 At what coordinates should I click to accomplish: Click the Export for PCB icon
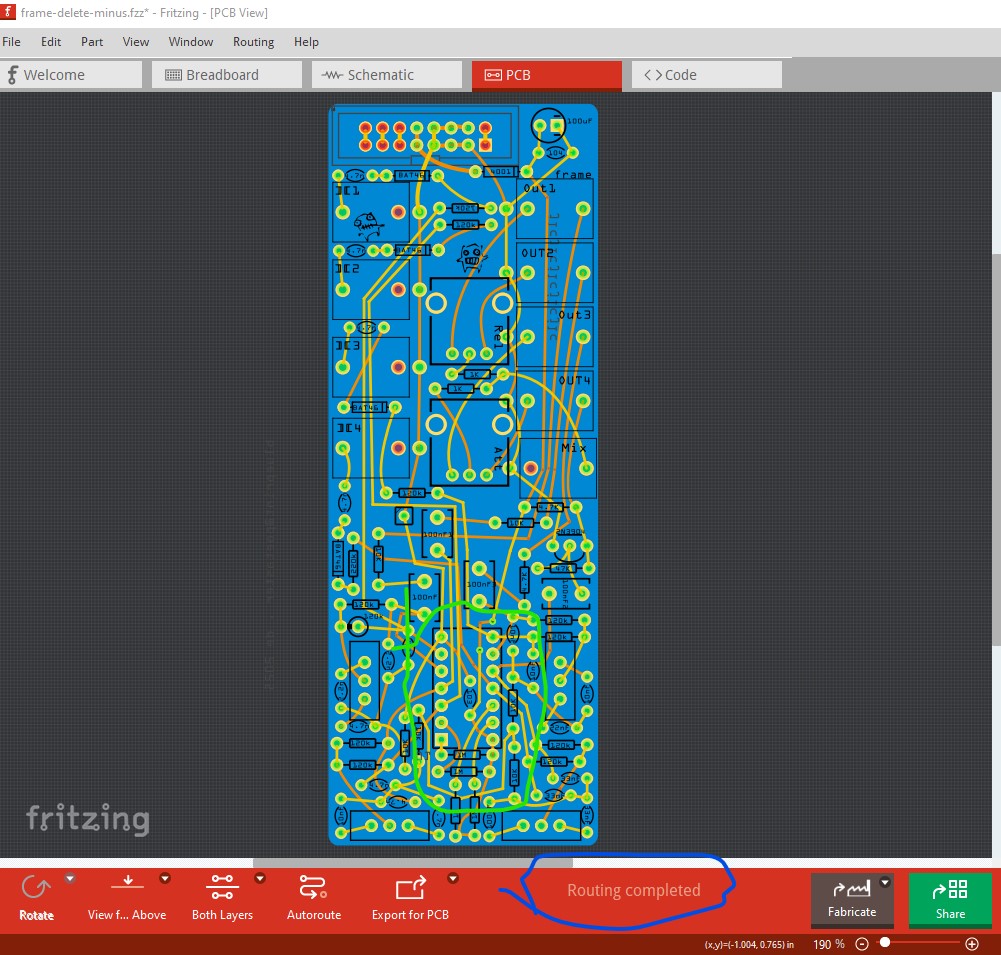click(x=410, y=887)
